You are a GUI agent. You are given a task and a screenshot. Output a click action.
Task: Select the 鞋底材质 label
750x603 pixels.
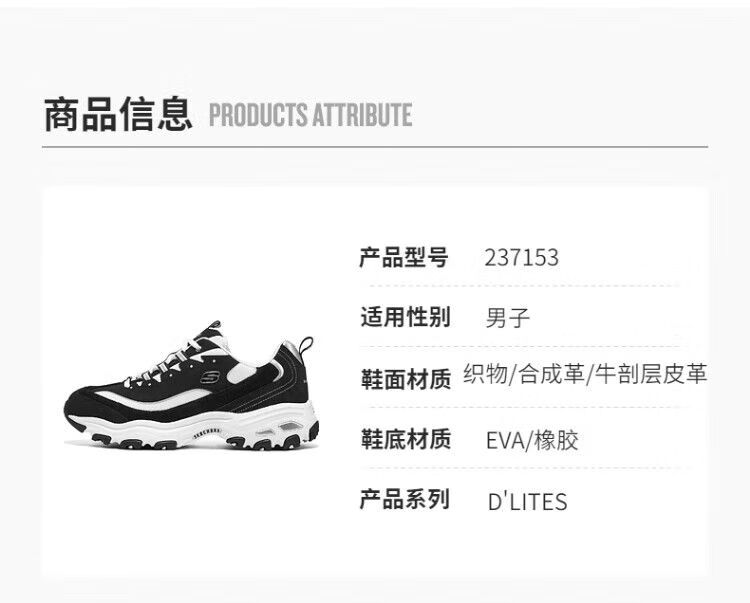click(x=406, y=439)
